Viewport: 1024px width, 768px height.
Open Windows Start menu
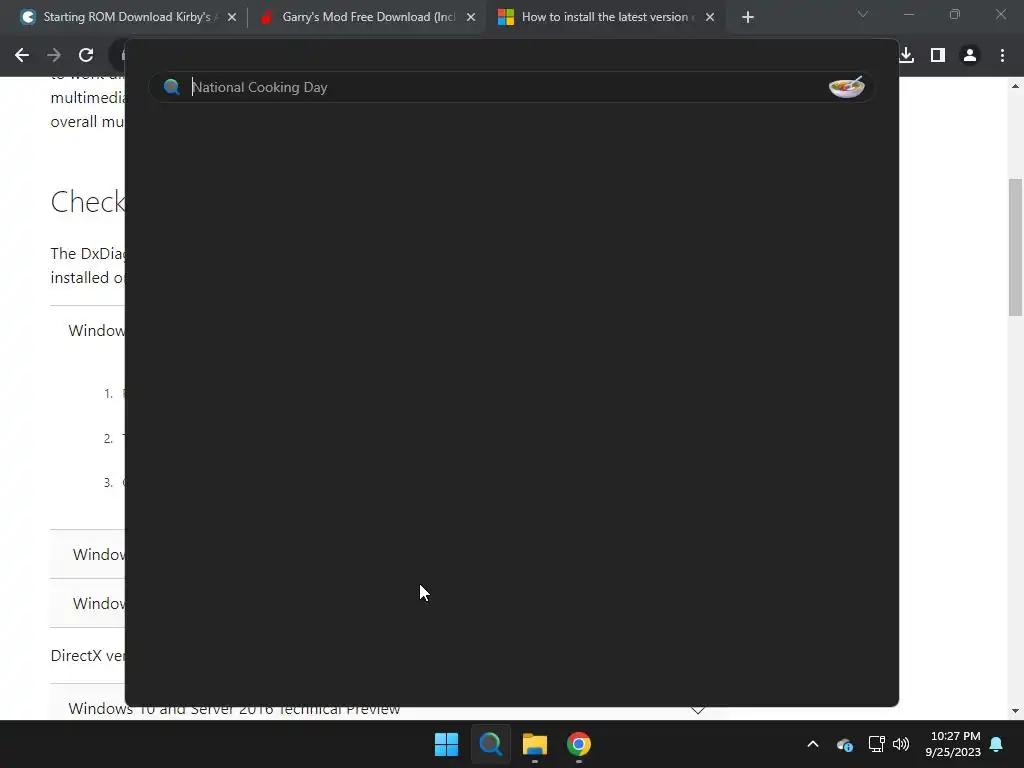(x=447, y=744)
